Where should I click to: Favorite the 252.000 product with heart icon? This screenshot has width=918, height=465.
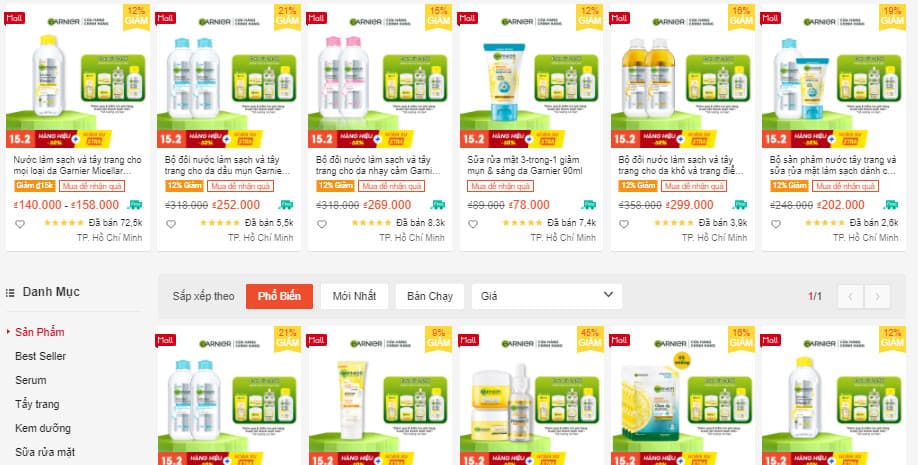(x=171, y=224)
